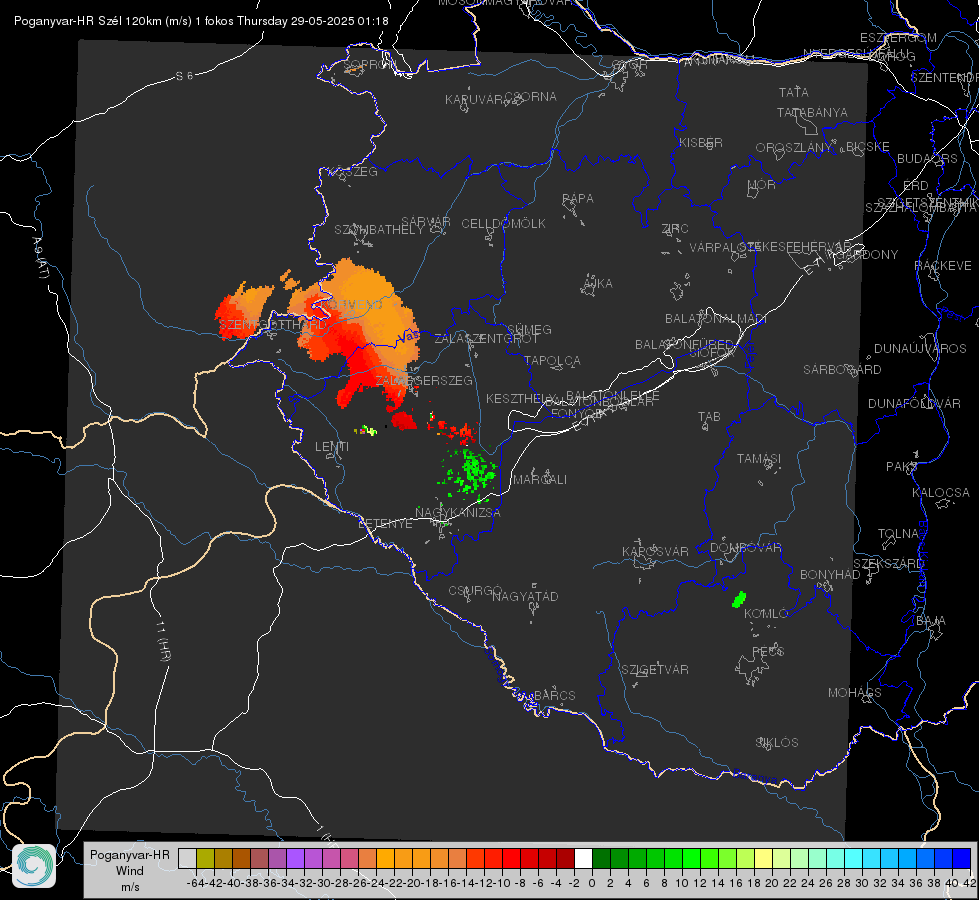Click the PÉCS city label
979x900 pixels.
(x=767, y=651)
